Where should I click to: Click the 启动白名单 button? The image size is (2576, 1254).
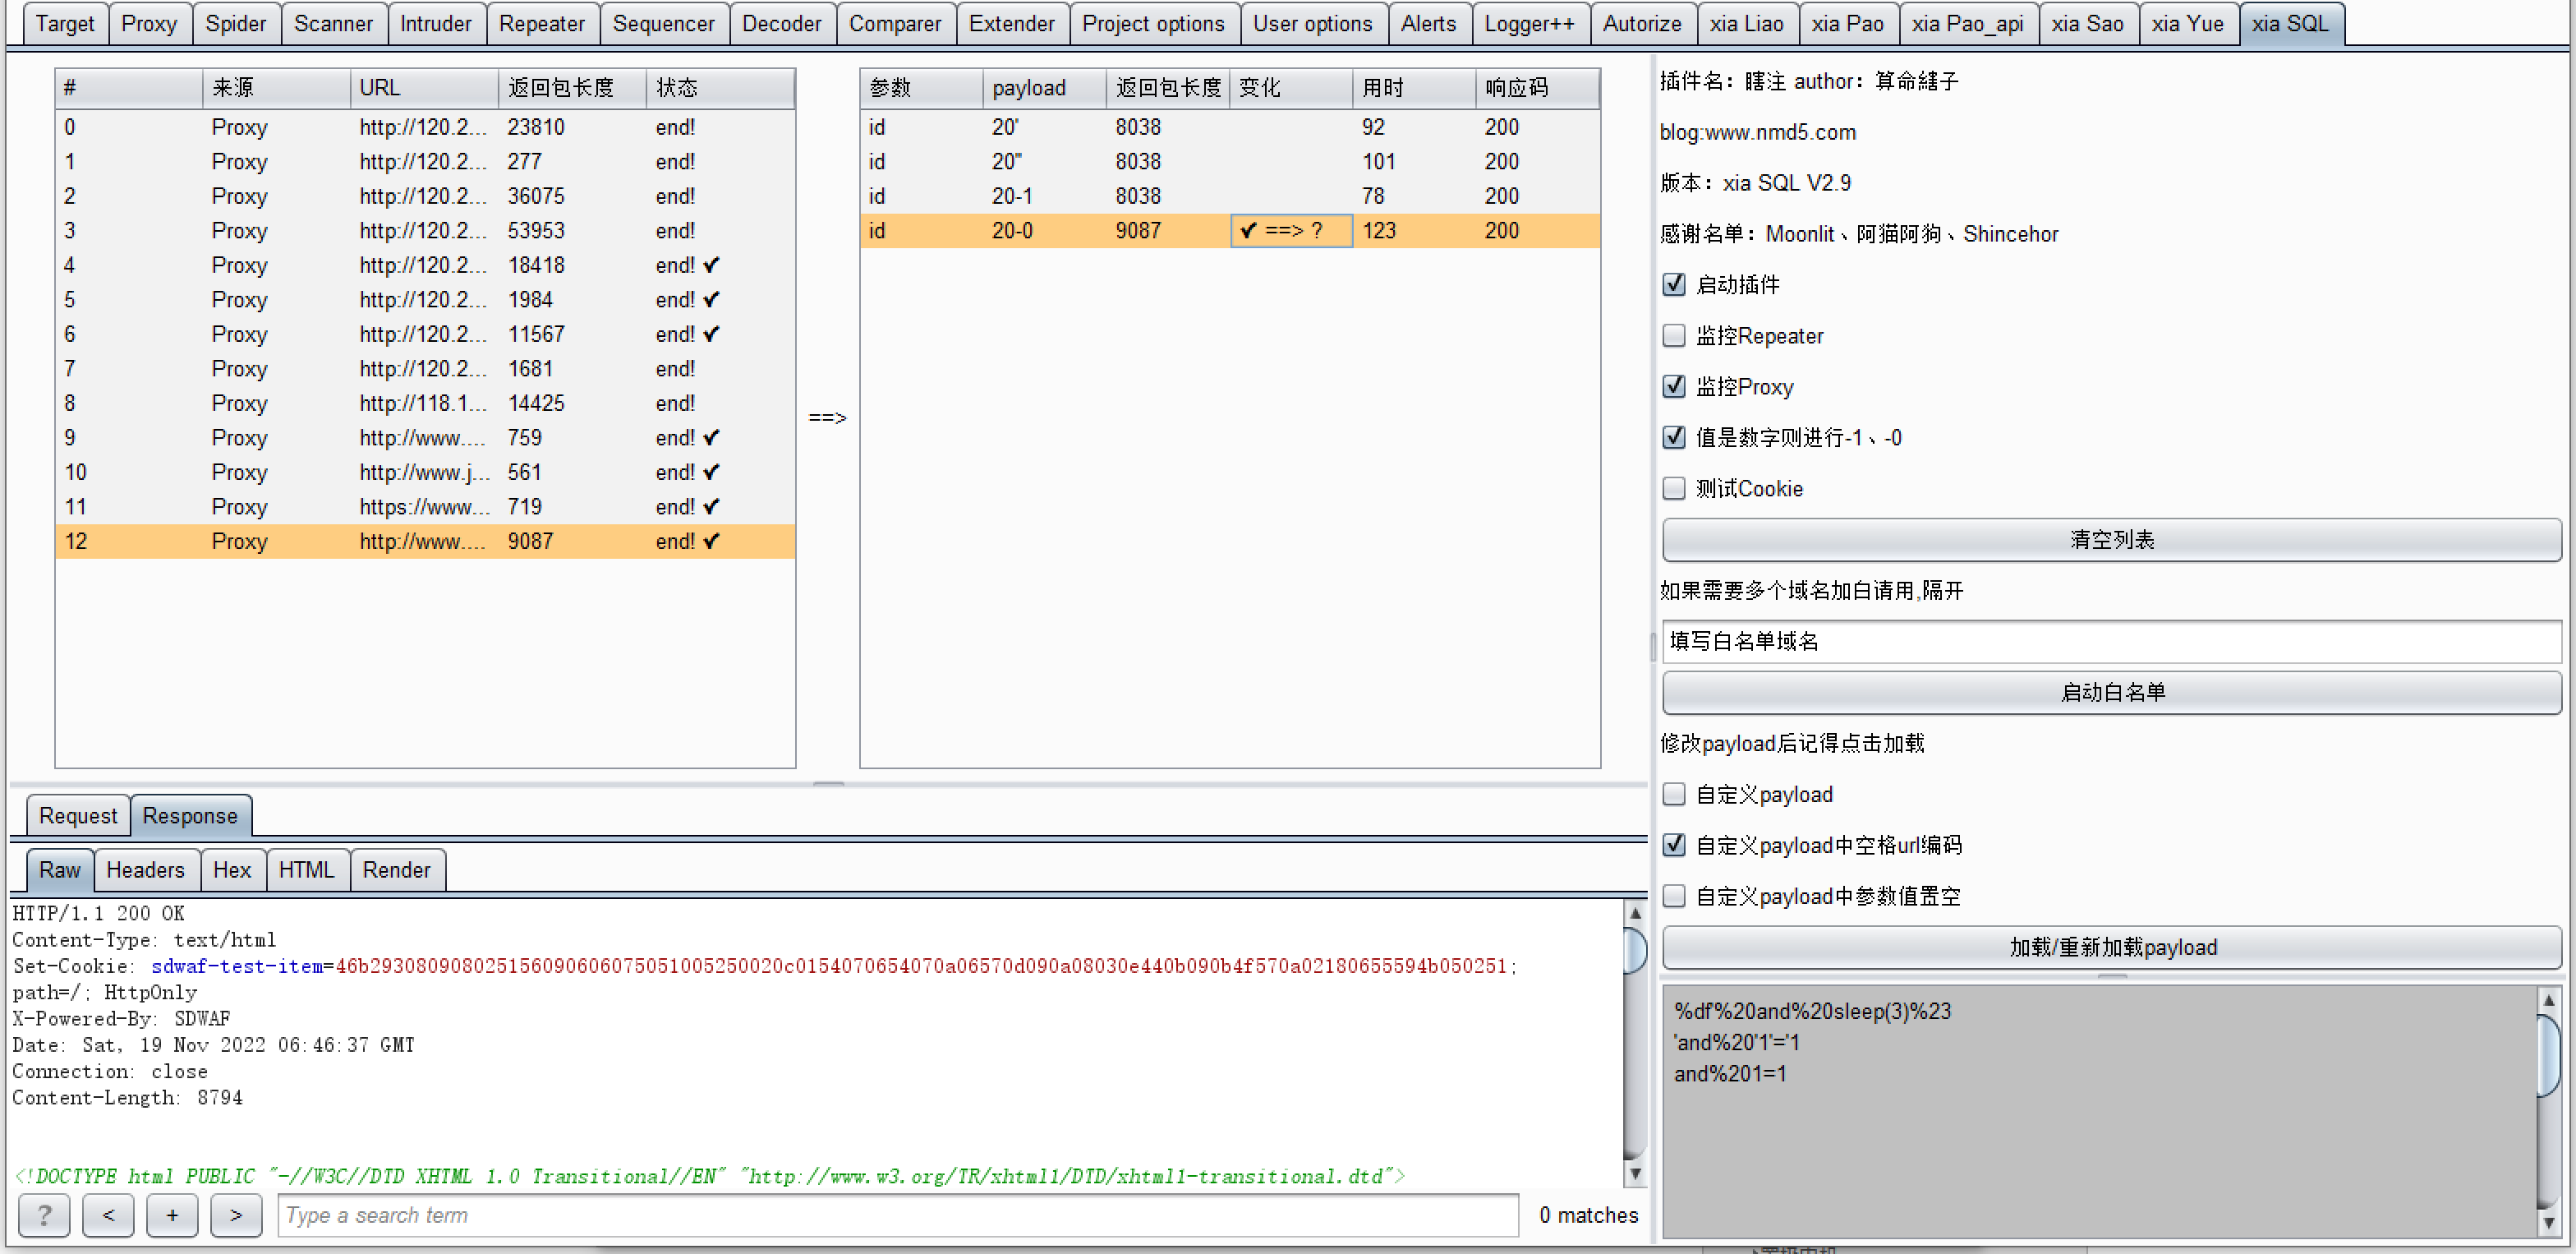2110,692
